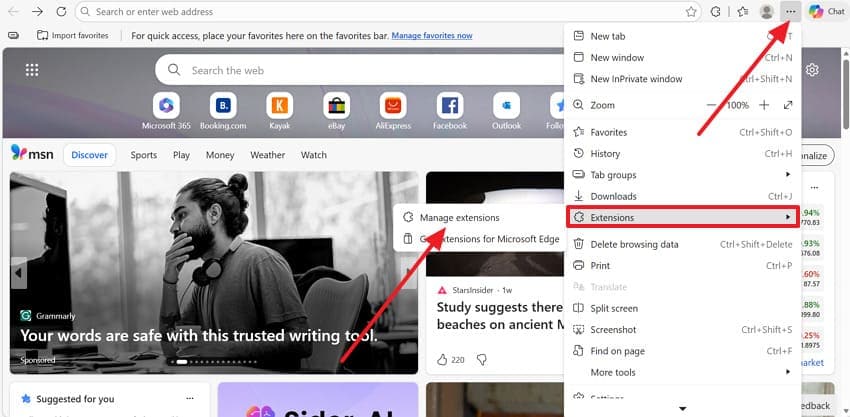Refresh the page with the reload icon
The image size is (850, 417).
coord(61,11)
